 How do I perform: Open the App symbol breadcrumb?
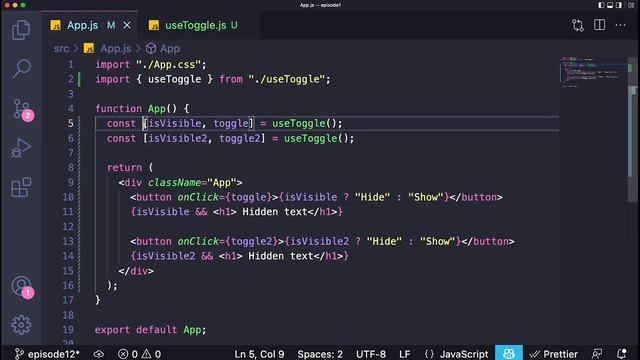[163, 49]
